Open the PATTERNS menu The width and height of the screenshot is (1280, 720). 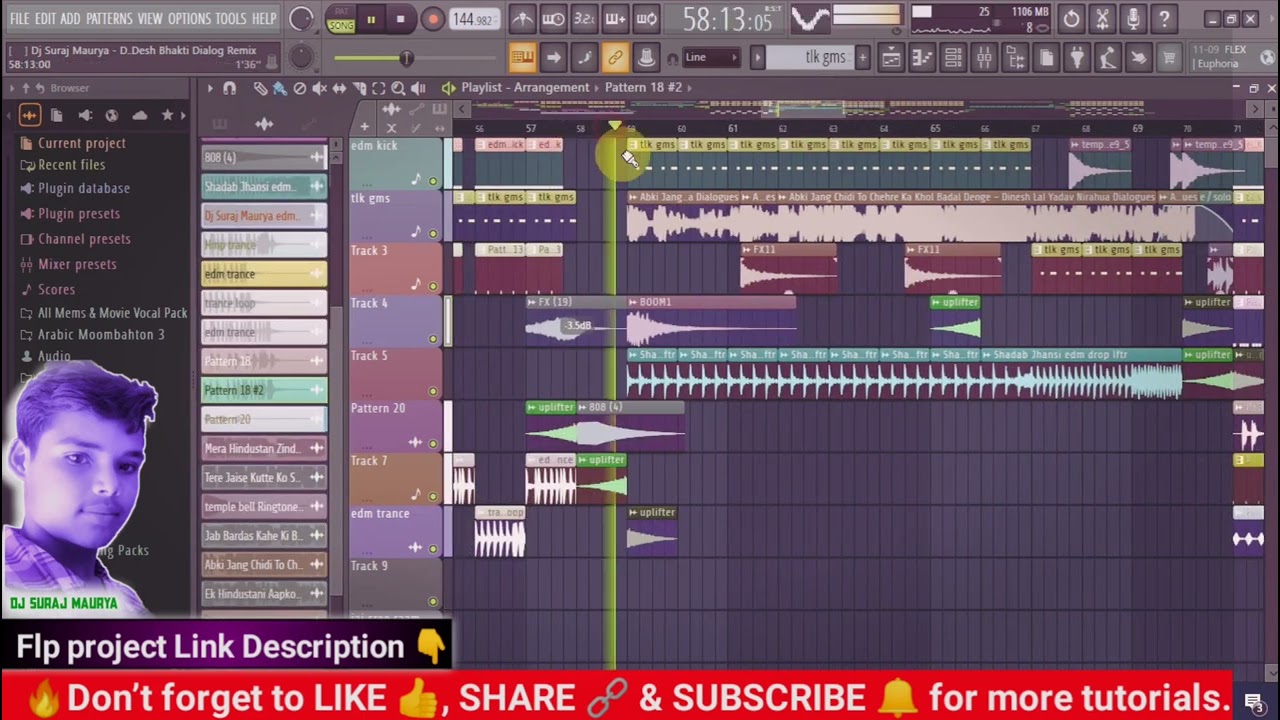point(109,19)
